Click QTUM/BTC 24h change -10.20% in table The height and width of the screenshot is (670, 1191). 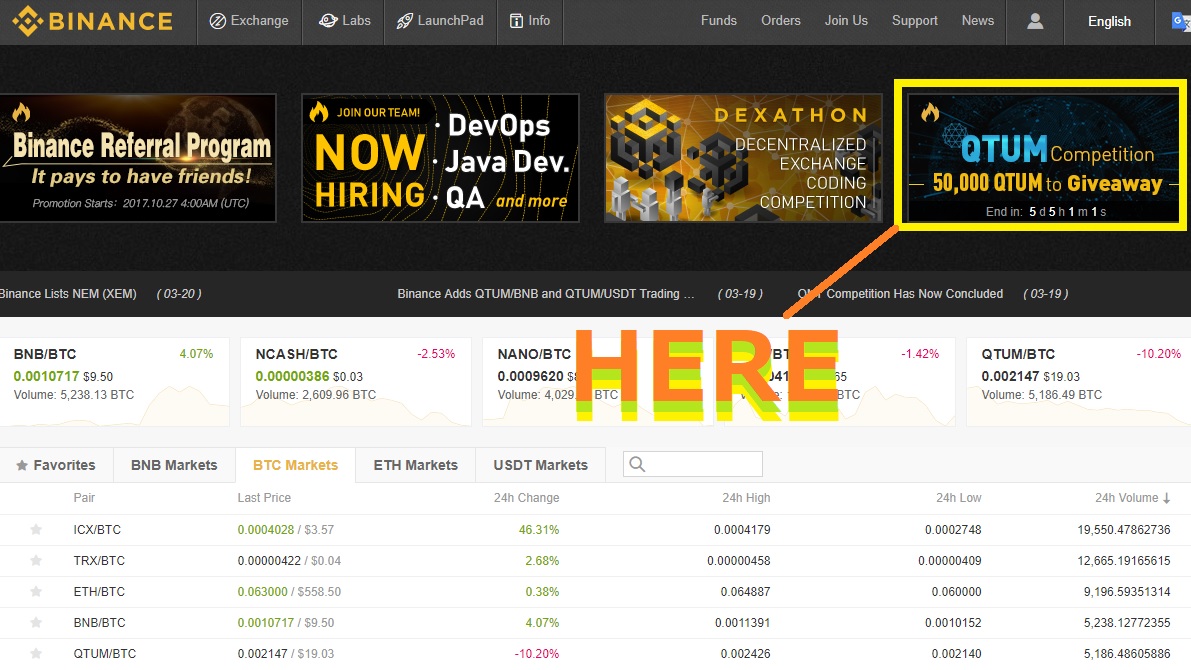[x=536, y=653]
